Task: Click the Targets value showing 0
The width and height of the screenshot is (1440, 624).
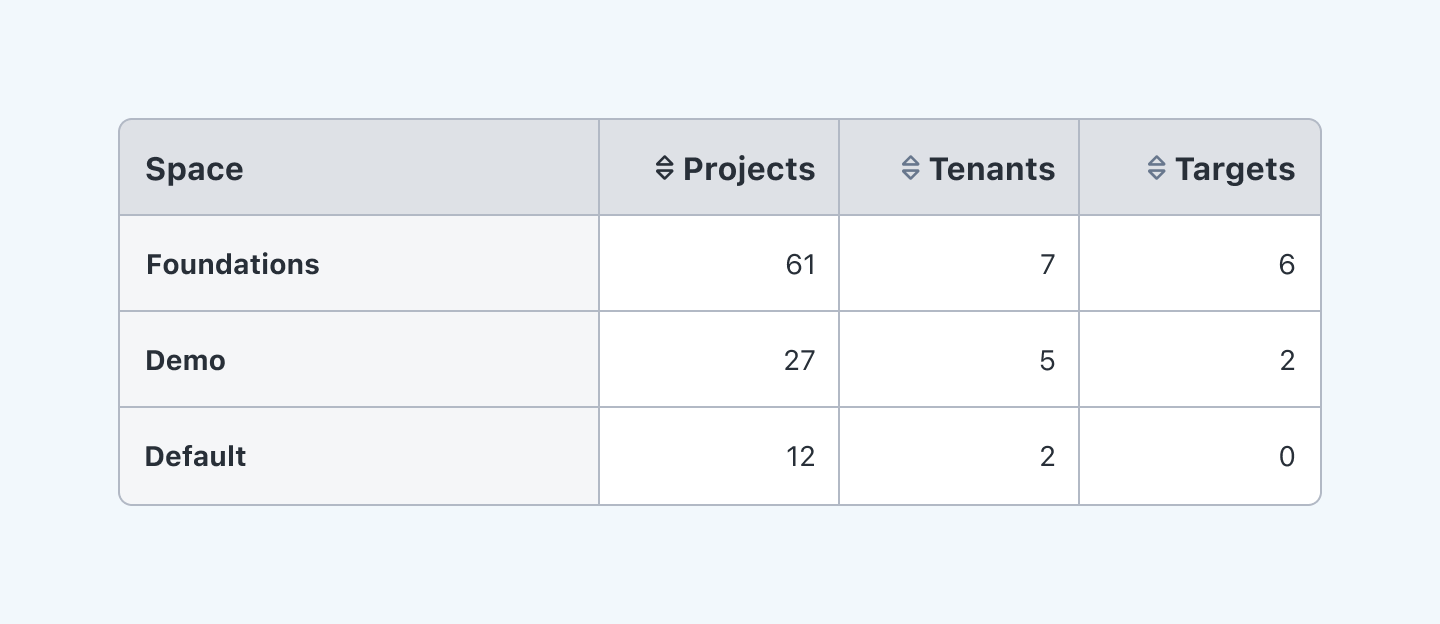Action: coord(1287,456)
